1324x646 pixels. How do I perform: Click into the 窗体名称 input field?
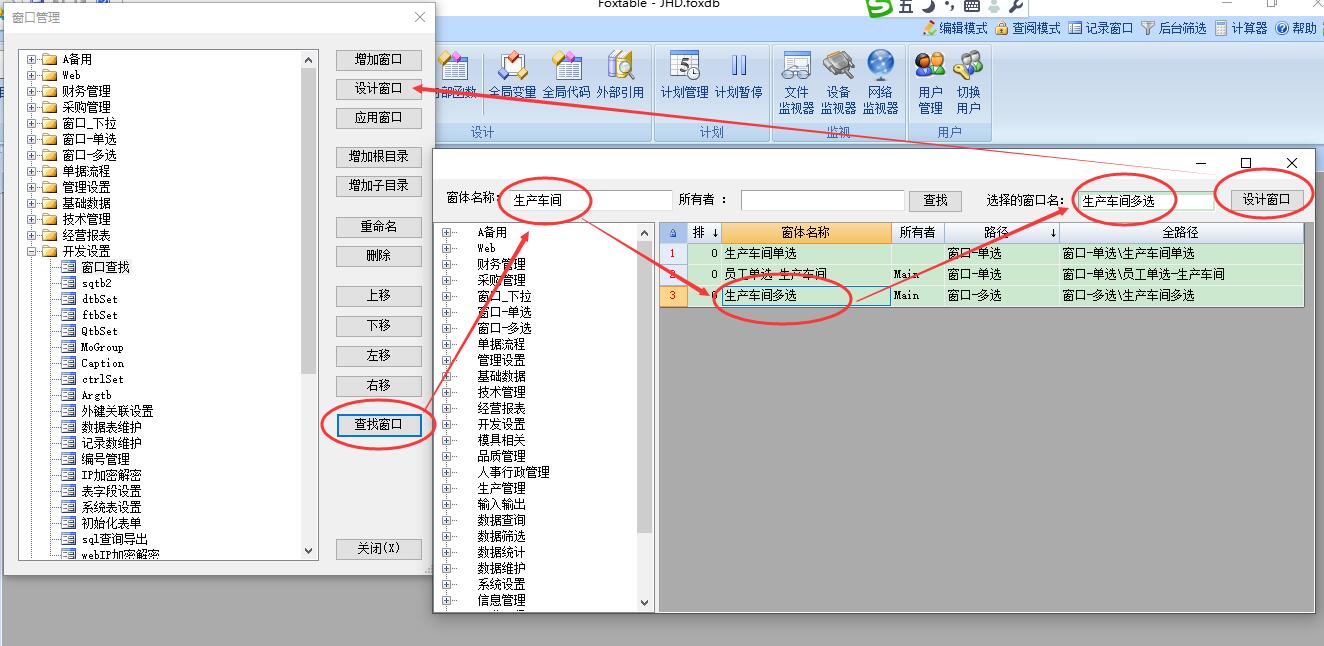[588, 200]
